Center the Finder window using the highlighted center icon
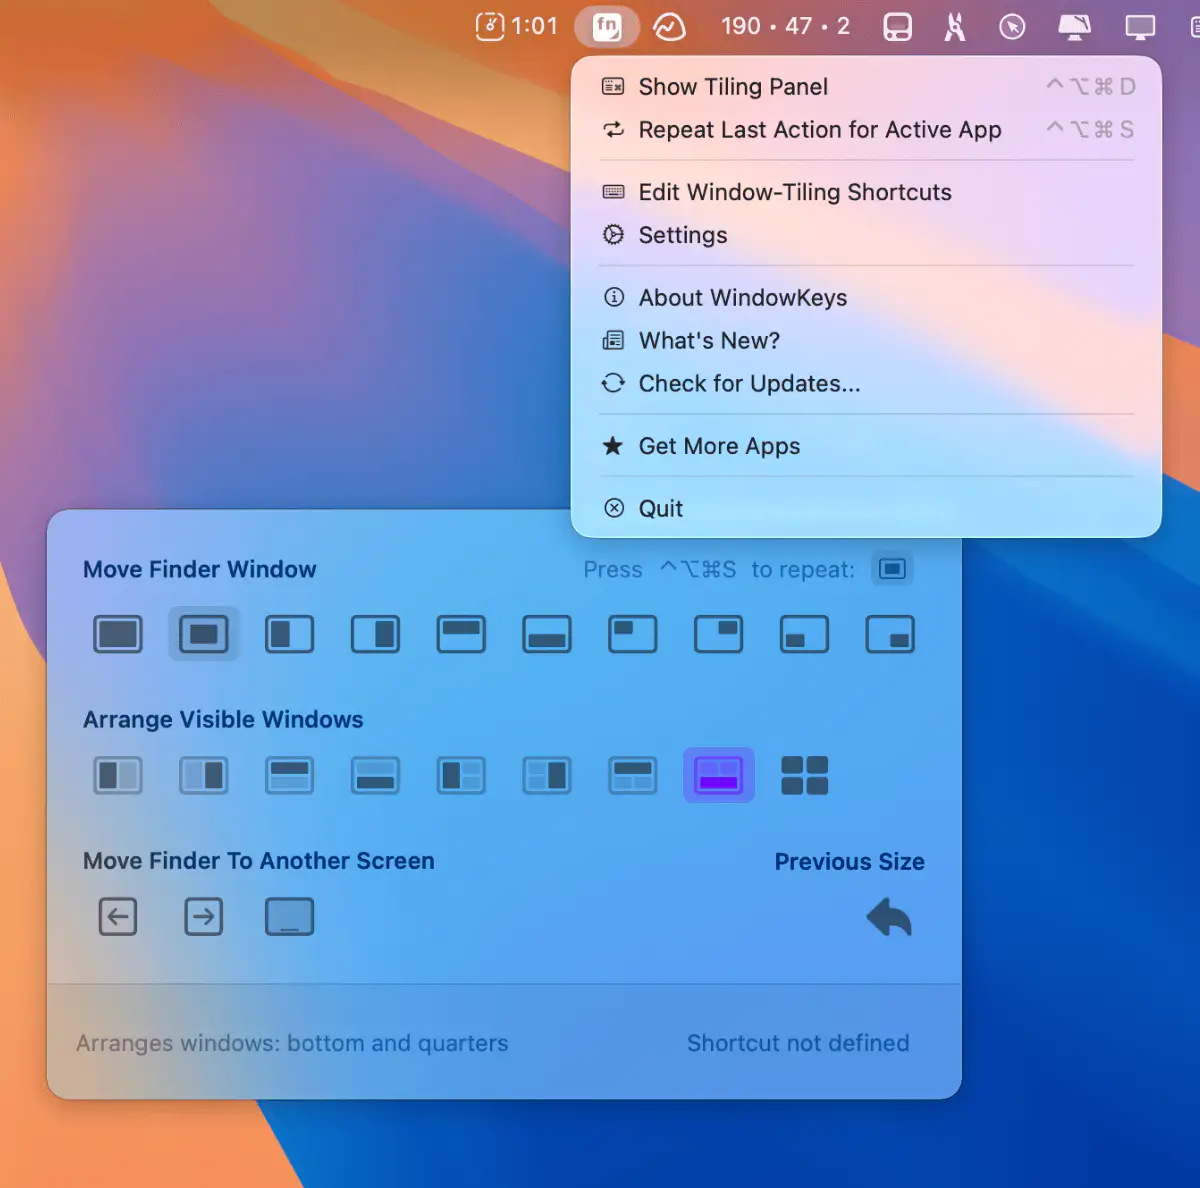Screen dimensions: 1200x1188 [x=204, y=634]
